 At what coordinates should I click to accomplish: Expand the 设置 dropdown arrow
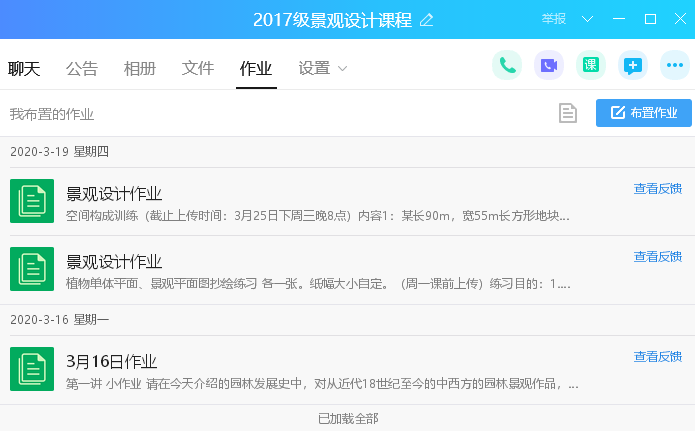[x=342, y=69]
